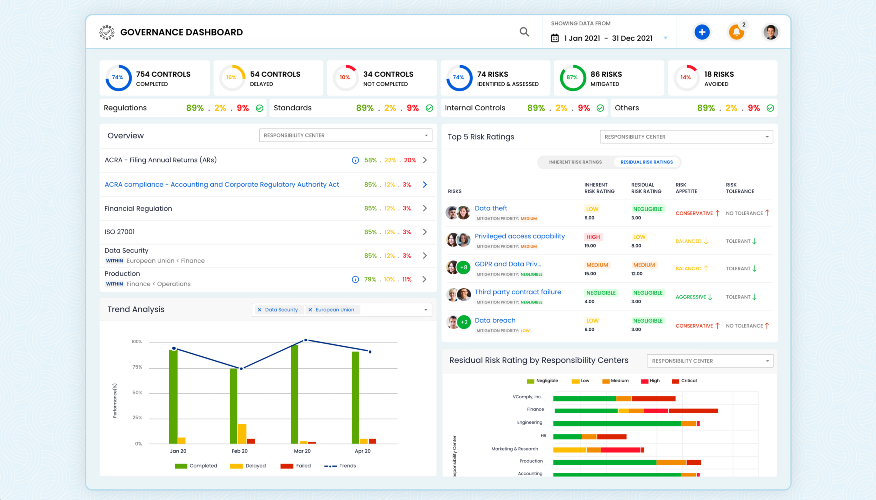Viewport: 876px width, 500px height.
Task: Open the orange notifications bell
Action: pos(736,32)
